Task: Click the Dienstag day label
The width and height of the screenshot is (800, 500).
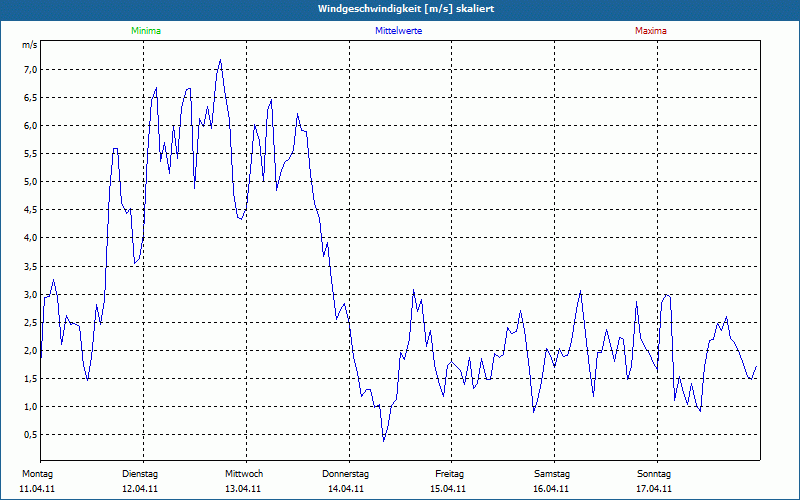Action: 140,474
